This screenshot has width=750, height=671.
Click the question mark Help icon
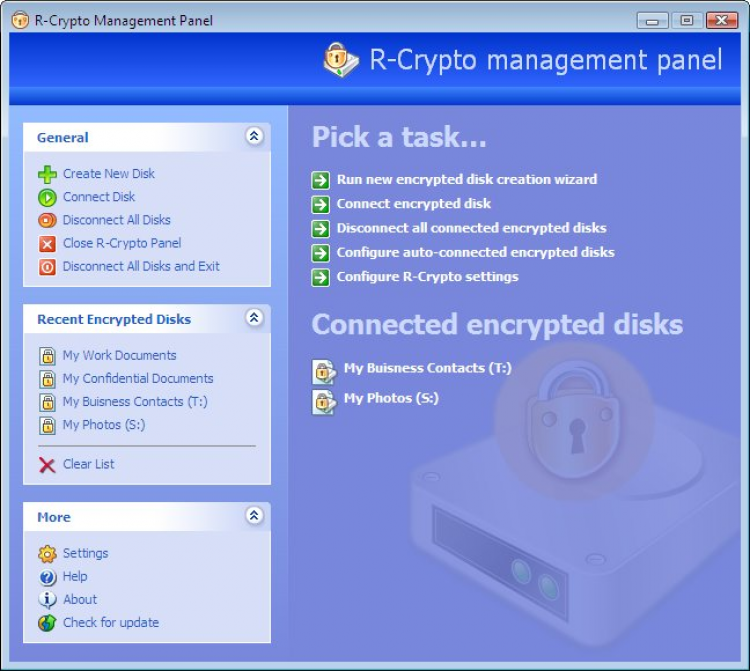[x=47, y=577]
